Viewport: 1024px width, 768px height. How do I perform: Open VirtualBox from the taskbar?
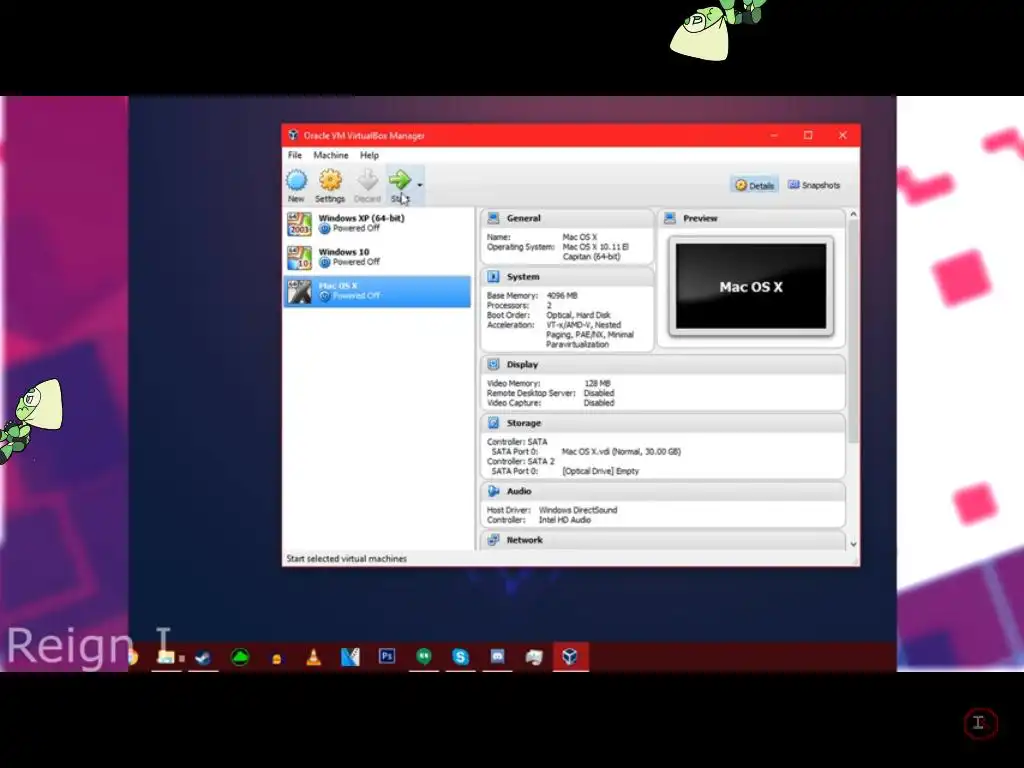(x=570, y=656)
